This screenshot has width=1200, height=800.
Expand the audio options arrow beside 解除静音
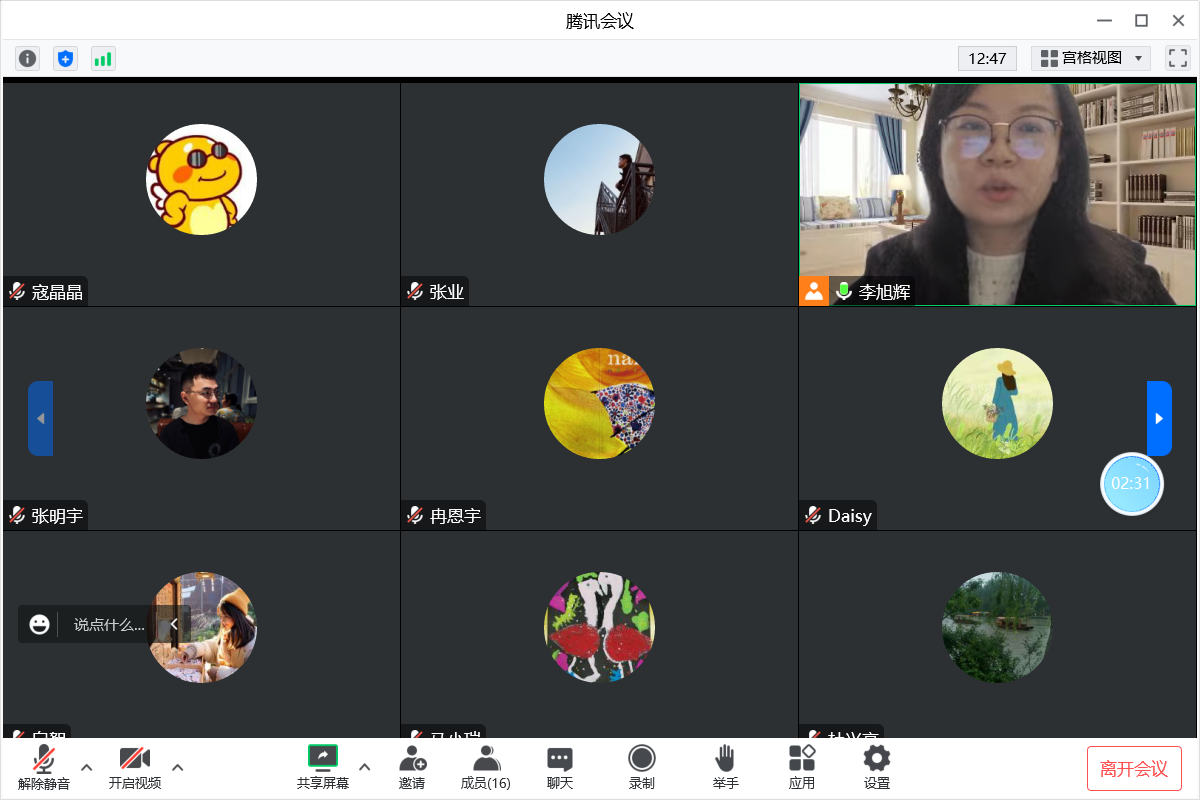[x=87, y=767]
